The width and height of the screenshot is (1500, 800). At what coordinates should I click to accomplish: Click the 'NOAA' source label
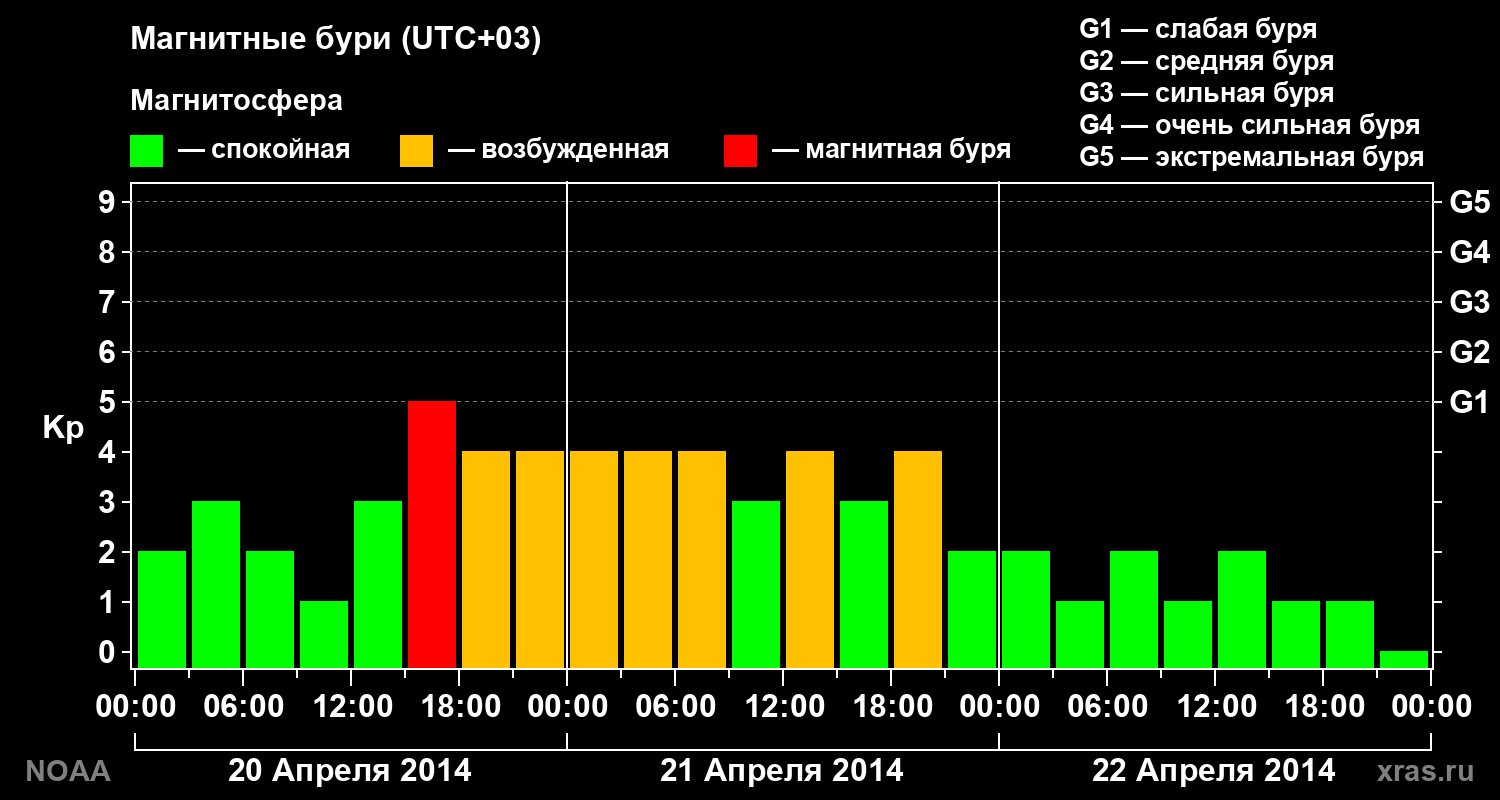click(67, 771)
